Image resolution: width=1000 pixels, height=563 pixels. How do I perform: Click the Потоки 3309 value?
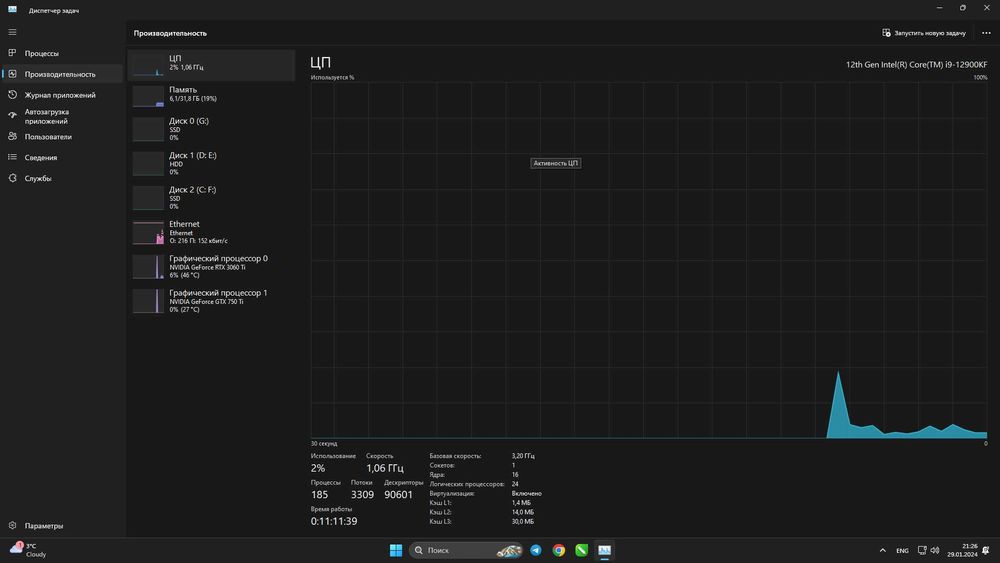point(362,495)
